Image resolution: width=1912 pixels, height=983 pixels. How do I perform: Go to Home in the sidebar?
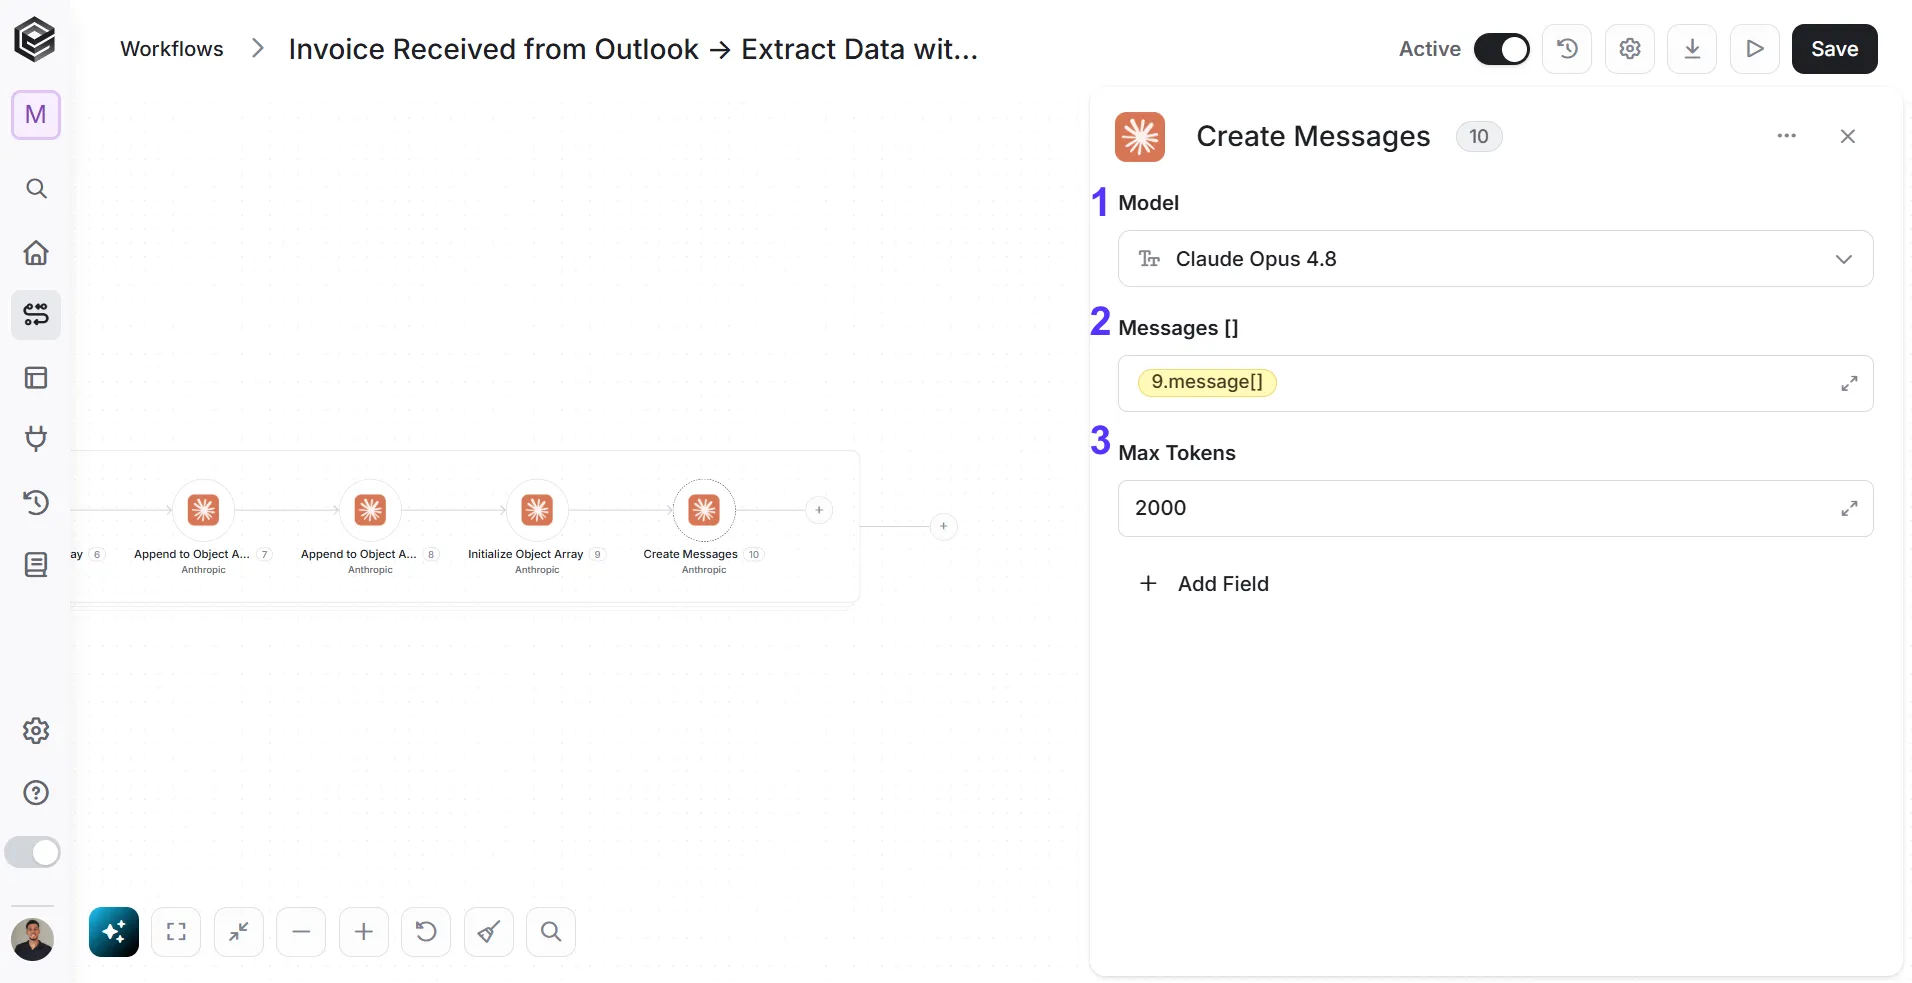[36, 252]
